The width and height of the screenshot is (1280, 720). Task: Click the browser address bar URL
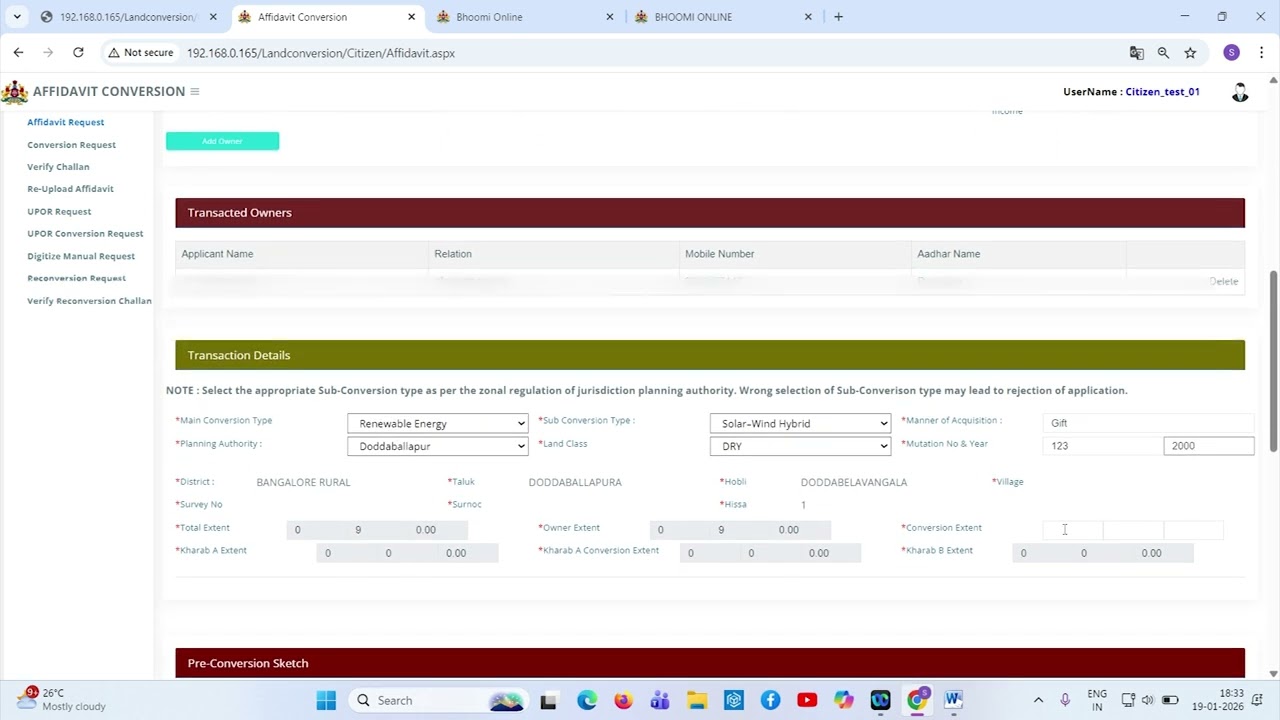pyautogui.click(x=321, y=53)
